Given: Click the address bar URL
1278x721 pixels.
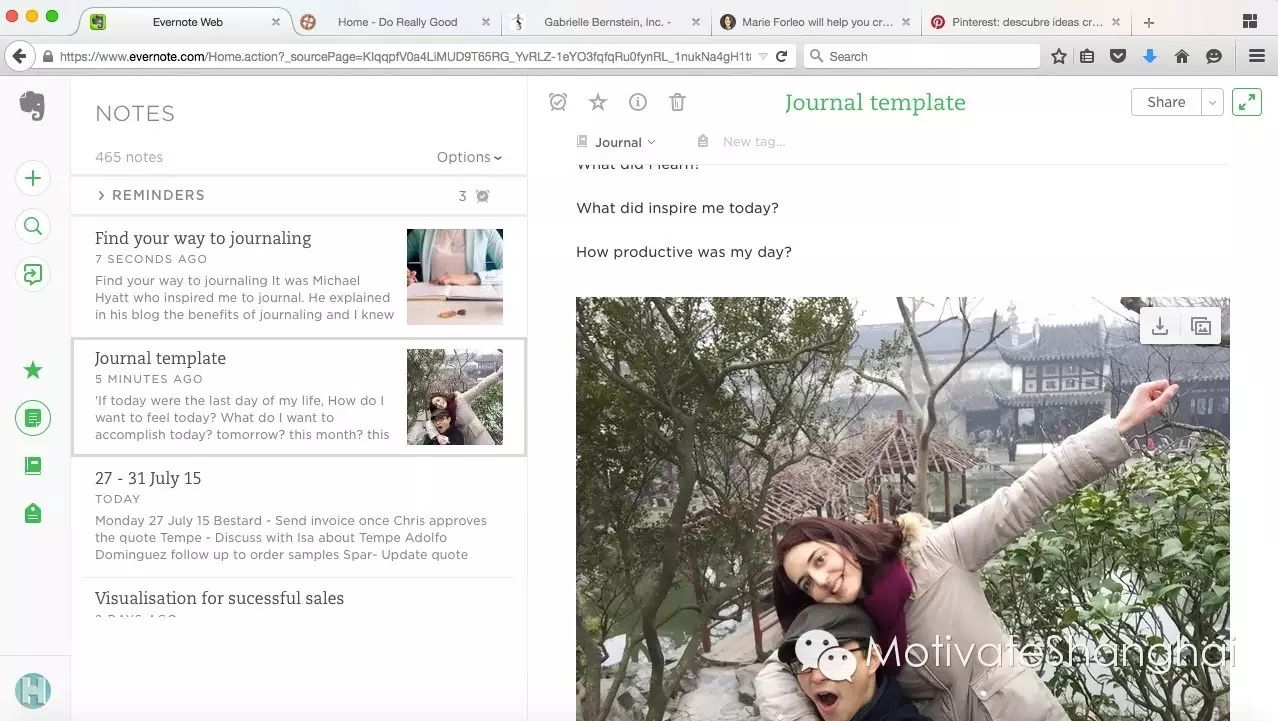Looking at the screenshot, I should pyautogui.click(x=404, y=57).
